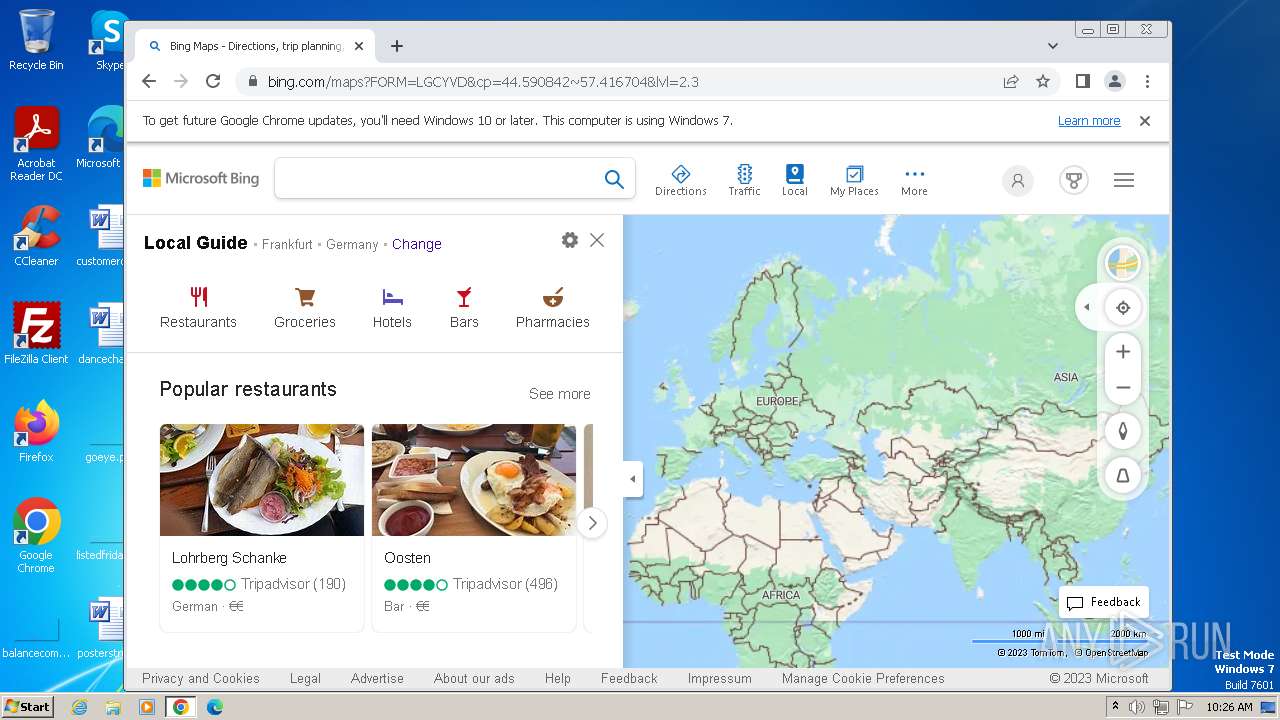Click the search magnifier icon
This screenshot has width=1280, height=720.
pyautogui.click(x=614, y=179)
